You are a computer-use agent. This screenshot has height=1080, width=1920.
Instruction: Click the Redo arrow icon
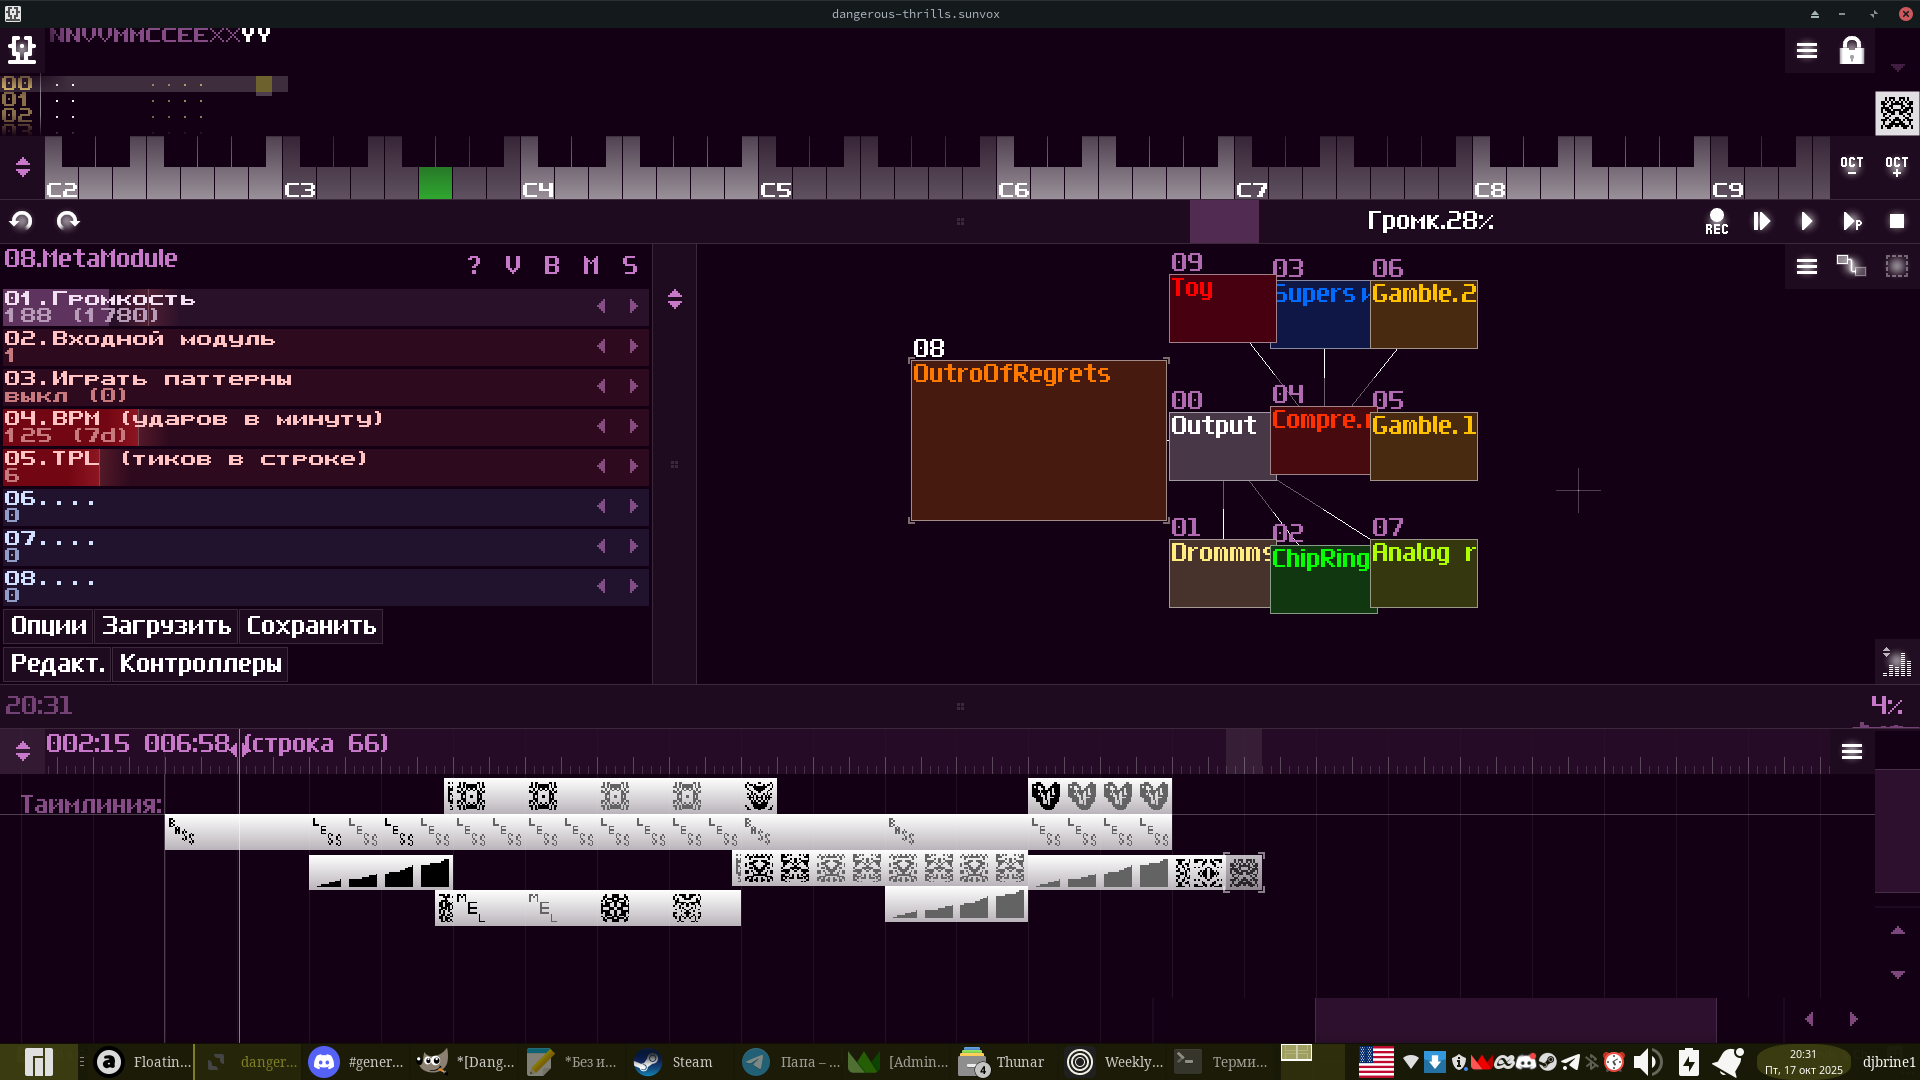coord(67,221)
